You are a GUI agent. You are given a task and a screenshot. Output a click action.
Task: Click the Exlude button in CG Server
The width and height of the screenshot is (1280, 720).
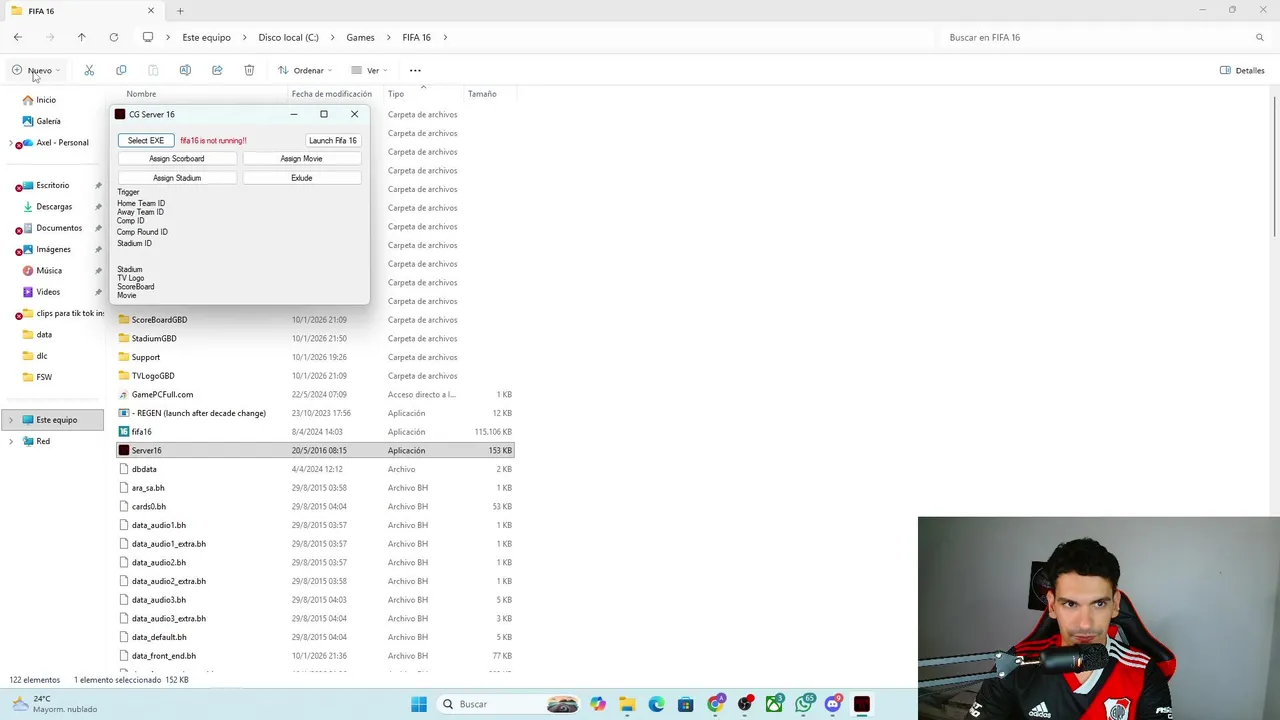301,178
